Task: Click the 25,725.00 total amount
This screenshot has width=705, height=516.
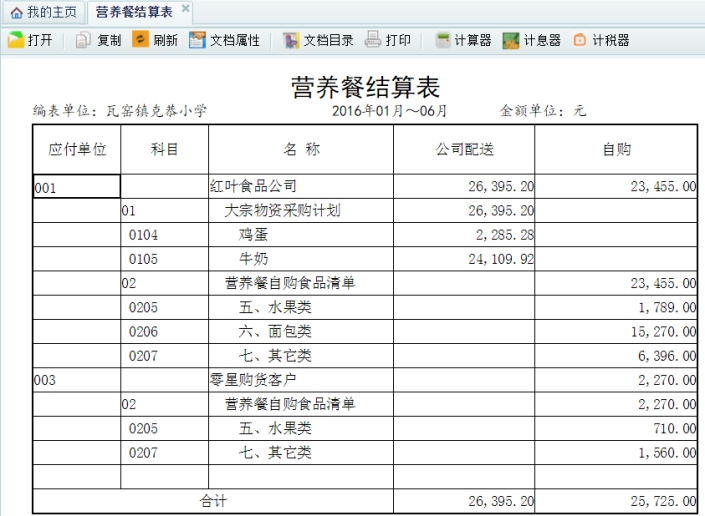Action: tap(616, 501)
